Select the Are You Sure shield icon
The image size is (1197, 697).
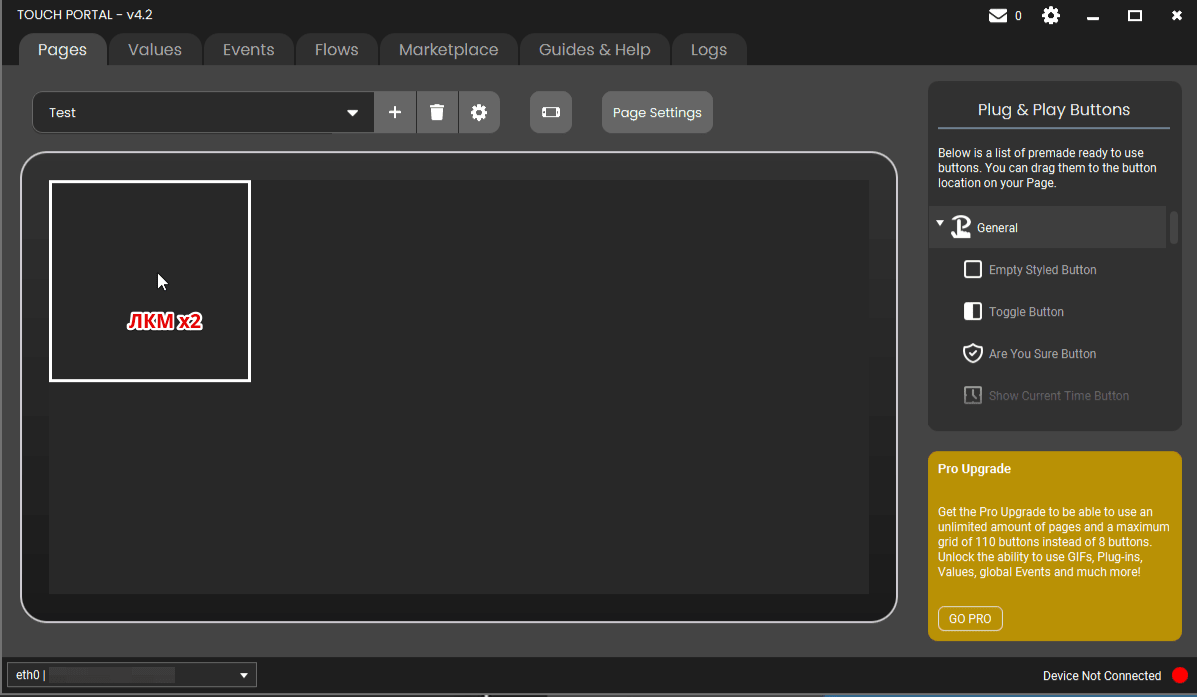point(973,353)
